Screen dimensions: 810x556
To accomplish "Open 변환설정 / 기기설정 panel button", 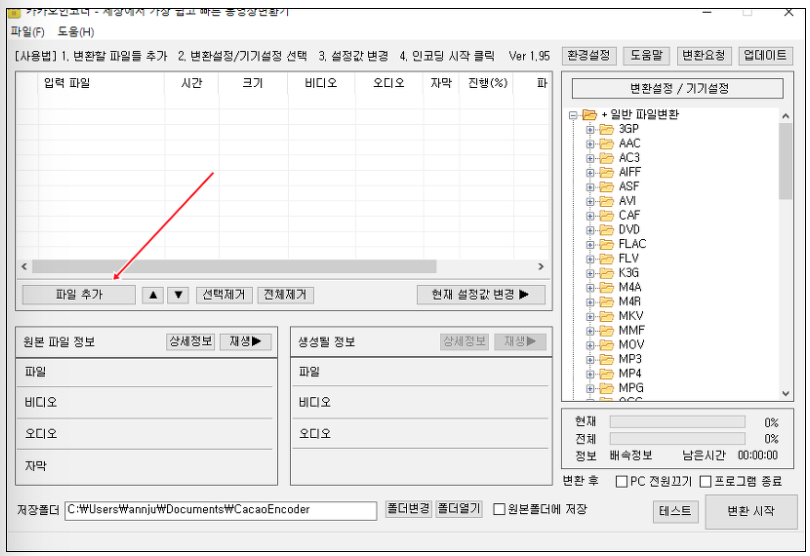I will (x=677, y=88).
